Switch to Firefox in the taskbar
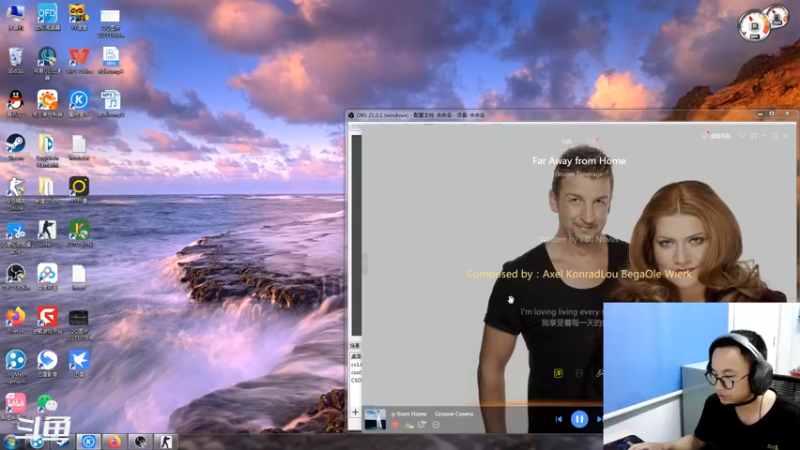The image size is (800, 450). [114, 442]
